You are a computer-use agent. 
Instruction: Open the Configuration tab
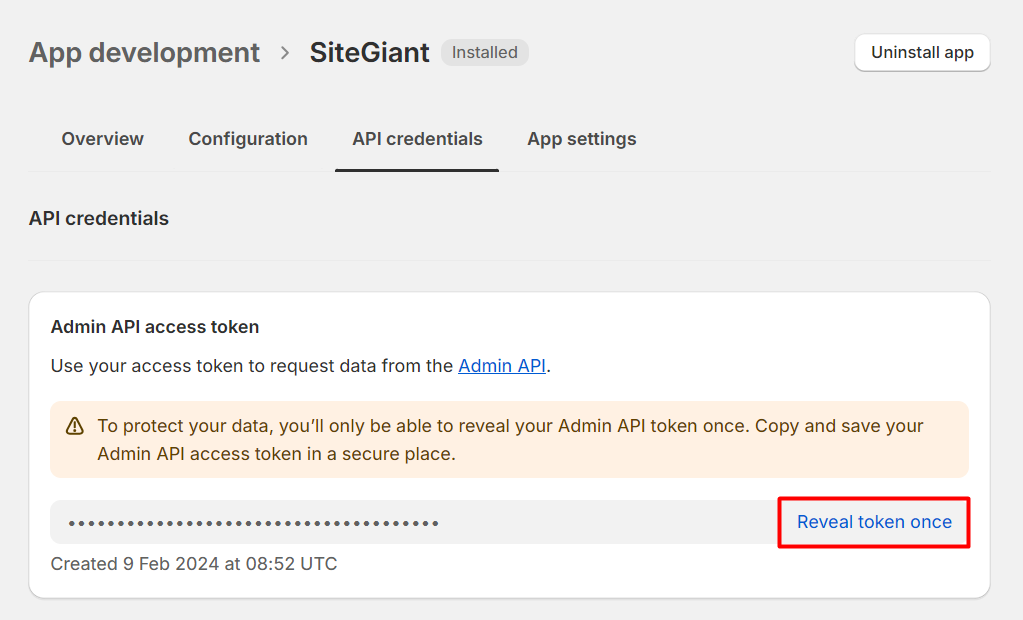pos(248,139)
